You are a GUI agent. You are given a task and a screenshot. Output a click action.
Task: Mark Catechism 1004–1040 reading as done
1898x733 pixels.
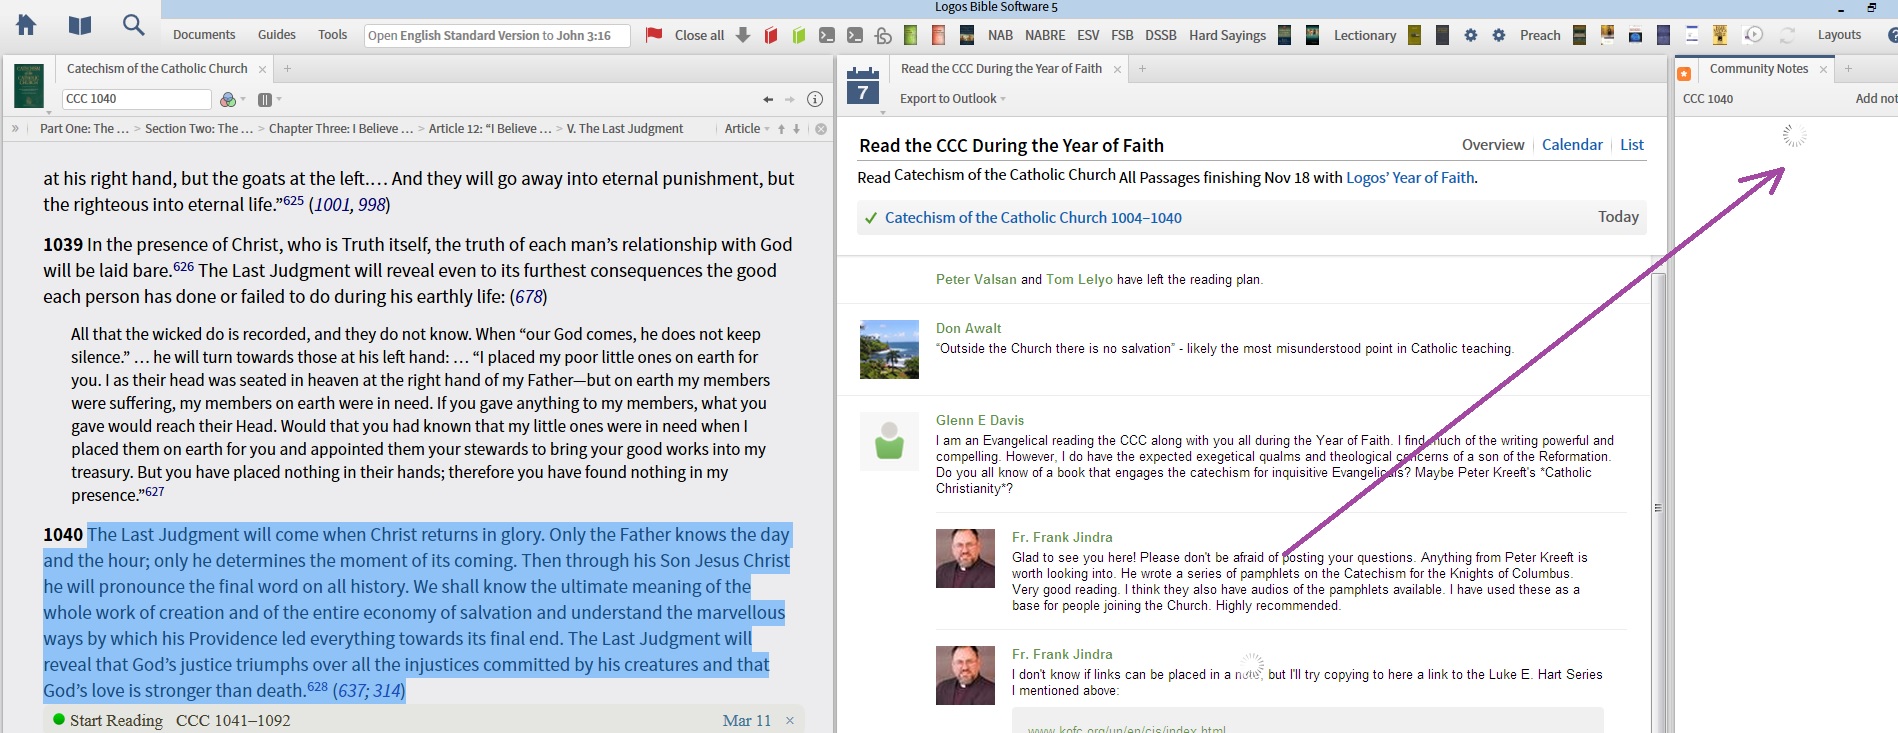pos(871,218)
